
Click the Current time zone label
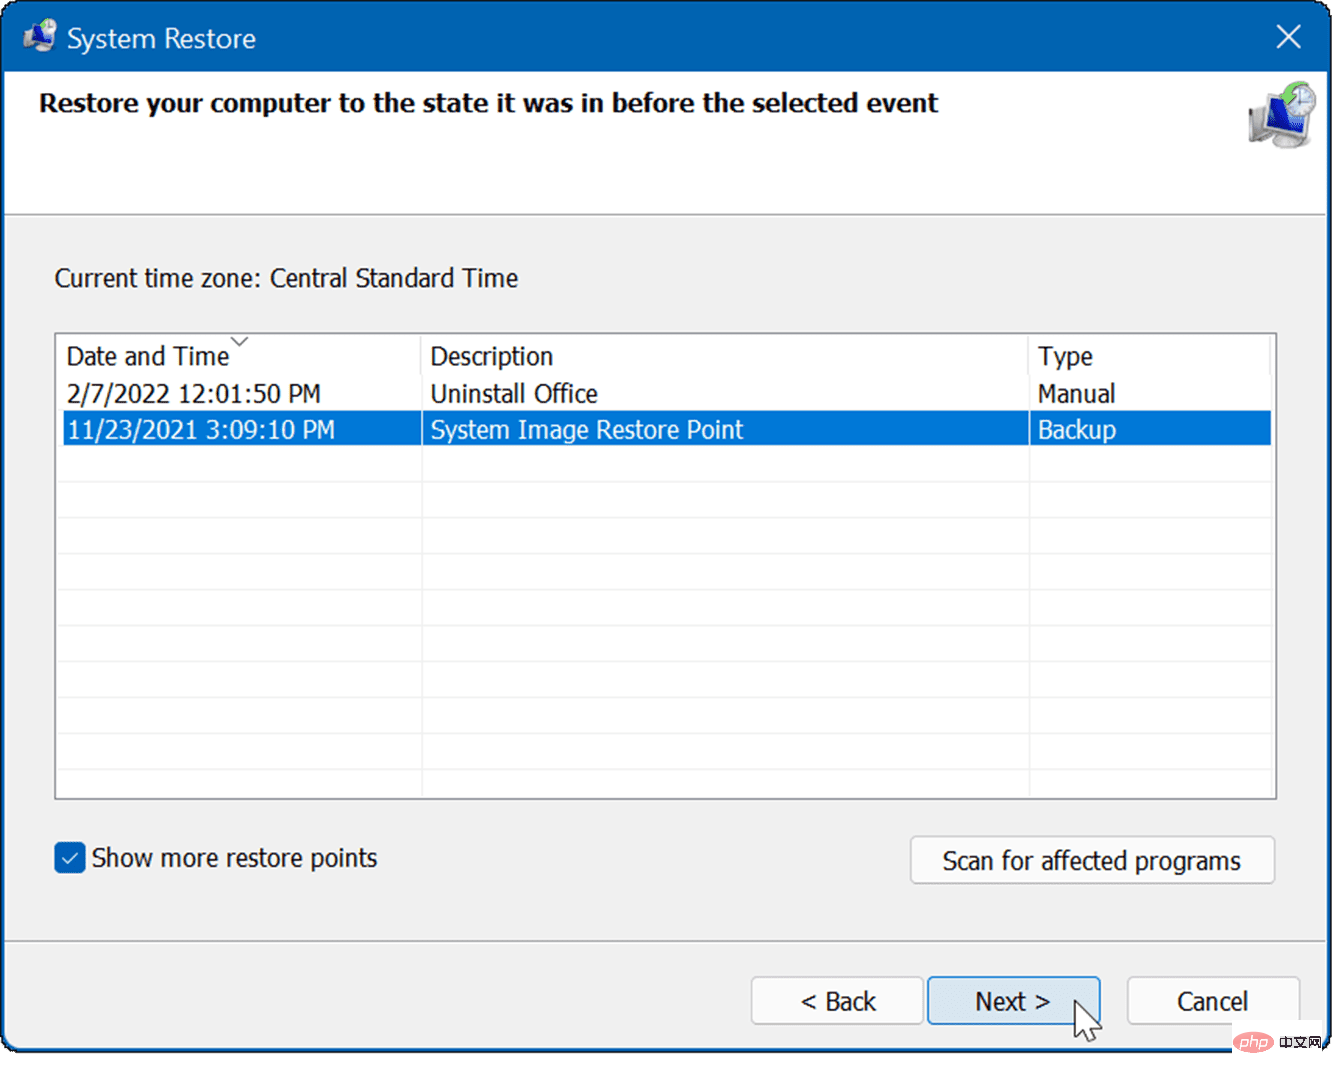point(286,278)
